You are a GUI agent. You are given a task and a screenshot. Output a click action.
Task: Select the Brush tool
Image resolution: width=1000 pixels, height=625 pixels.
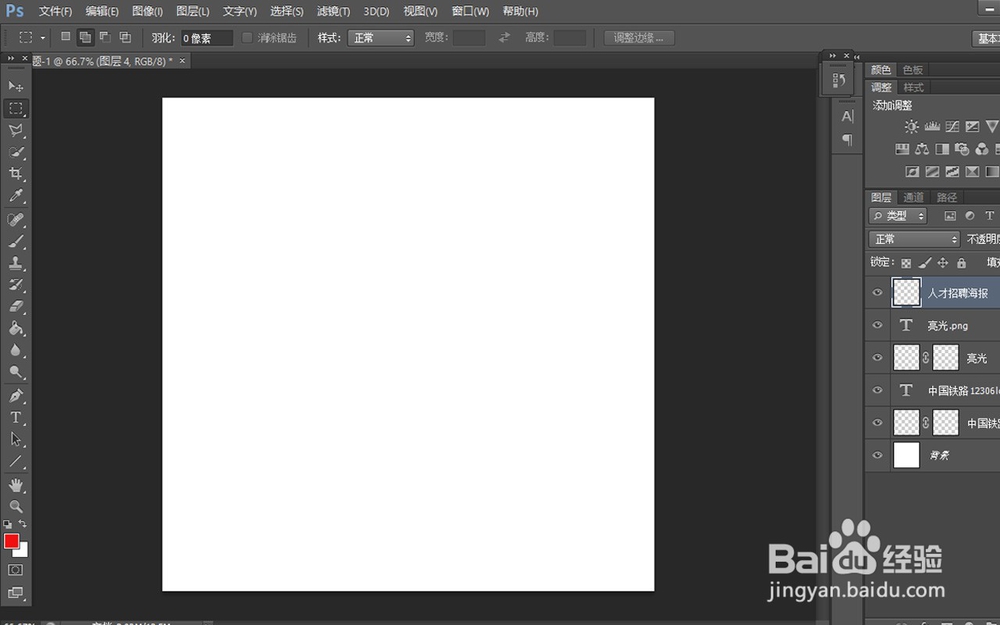(x=15, y=241)
